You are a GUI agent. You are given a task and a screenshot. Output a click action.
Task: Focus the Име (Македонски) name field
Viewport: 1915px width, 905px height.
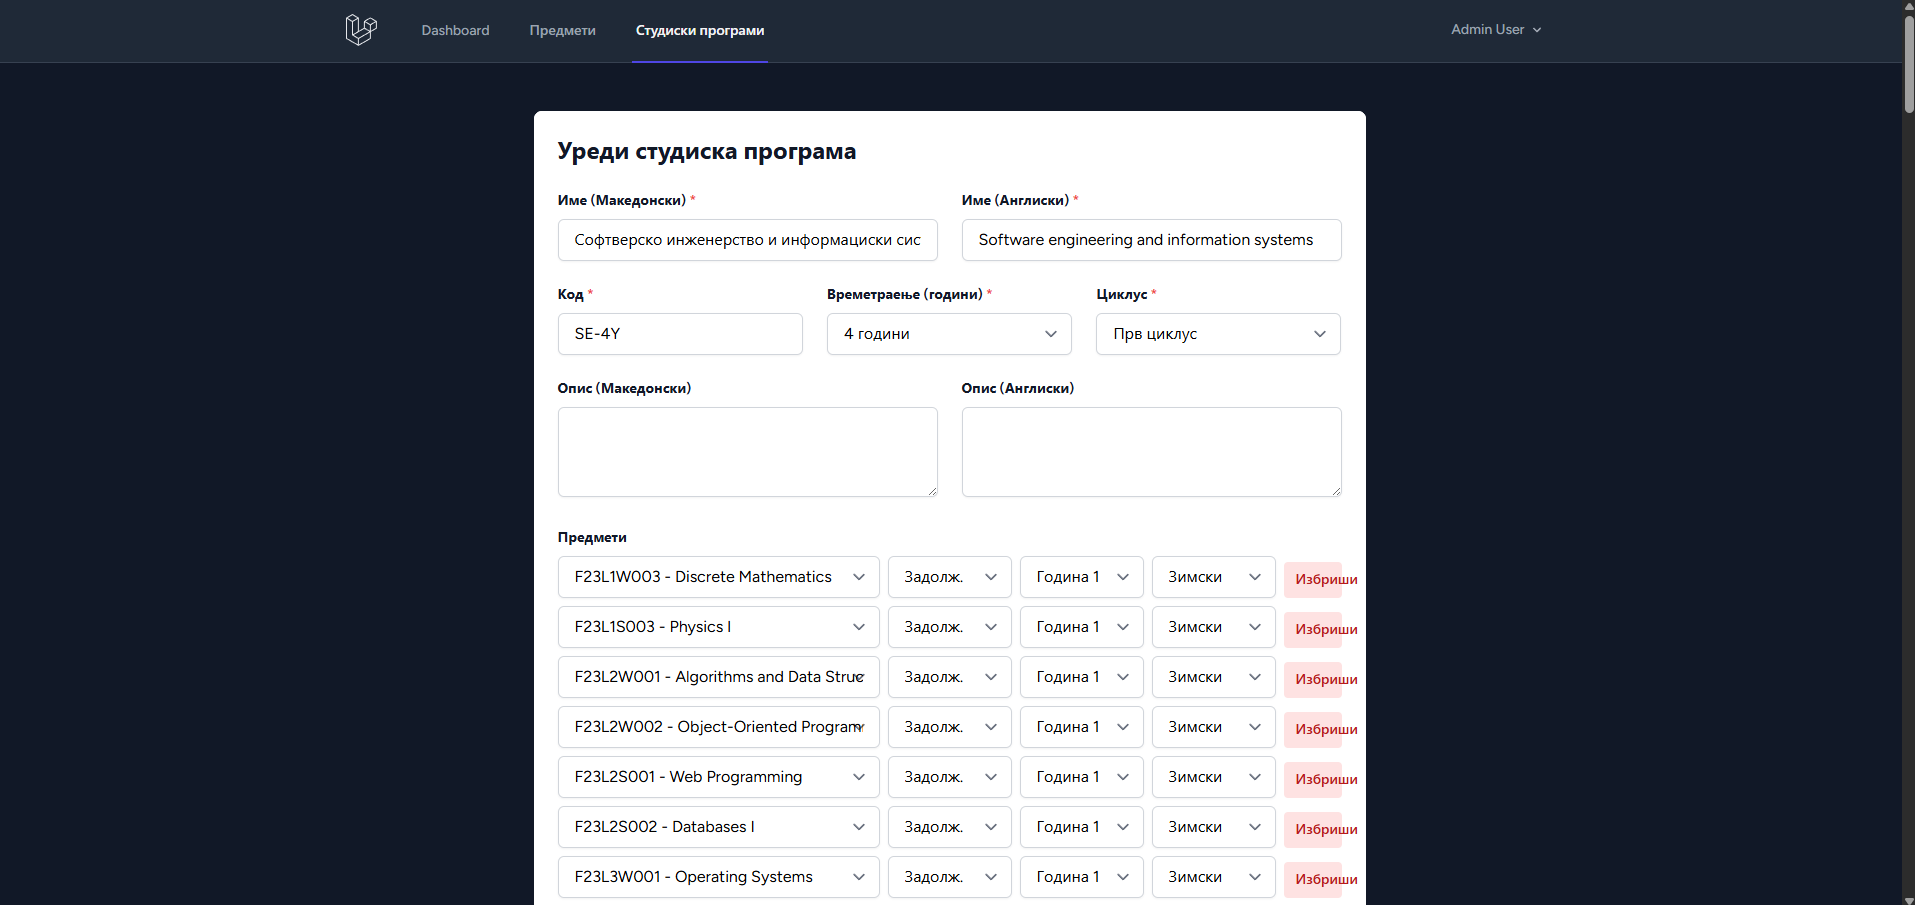(747, 240)
